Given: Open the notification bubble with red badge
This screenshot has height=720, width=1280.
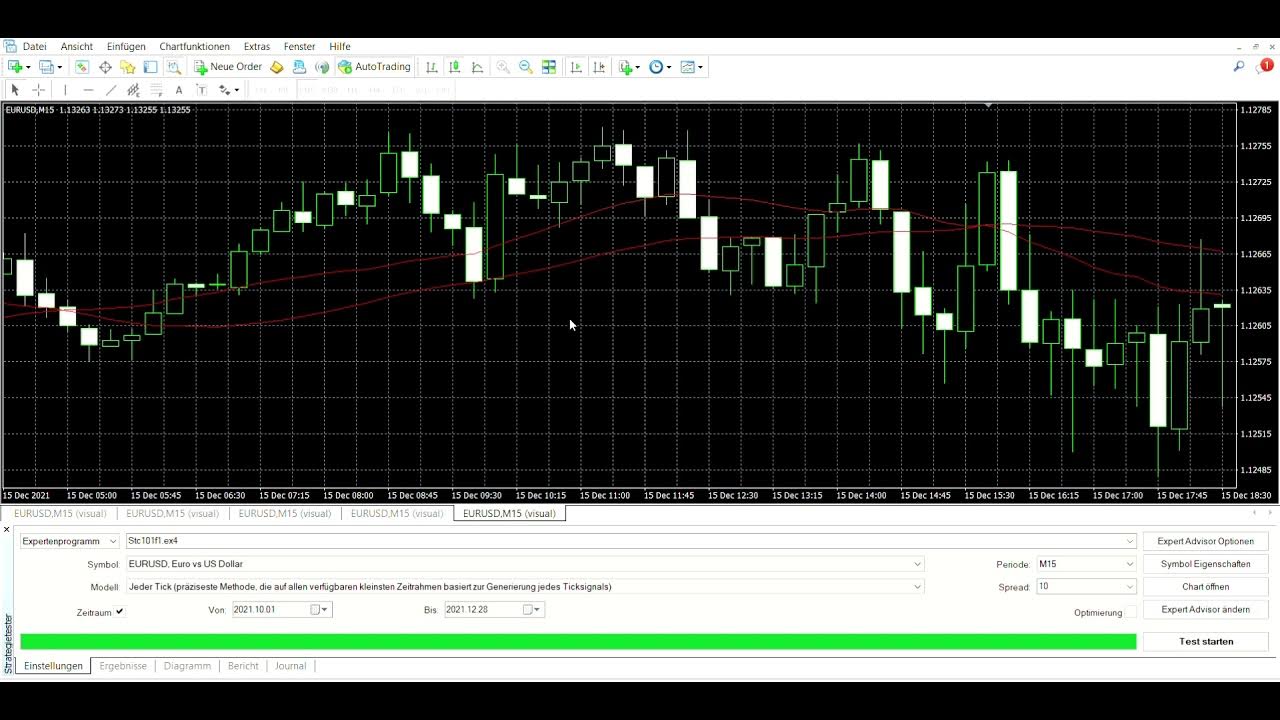Looking at the screenshot, I should click(x=1266, y=66).
